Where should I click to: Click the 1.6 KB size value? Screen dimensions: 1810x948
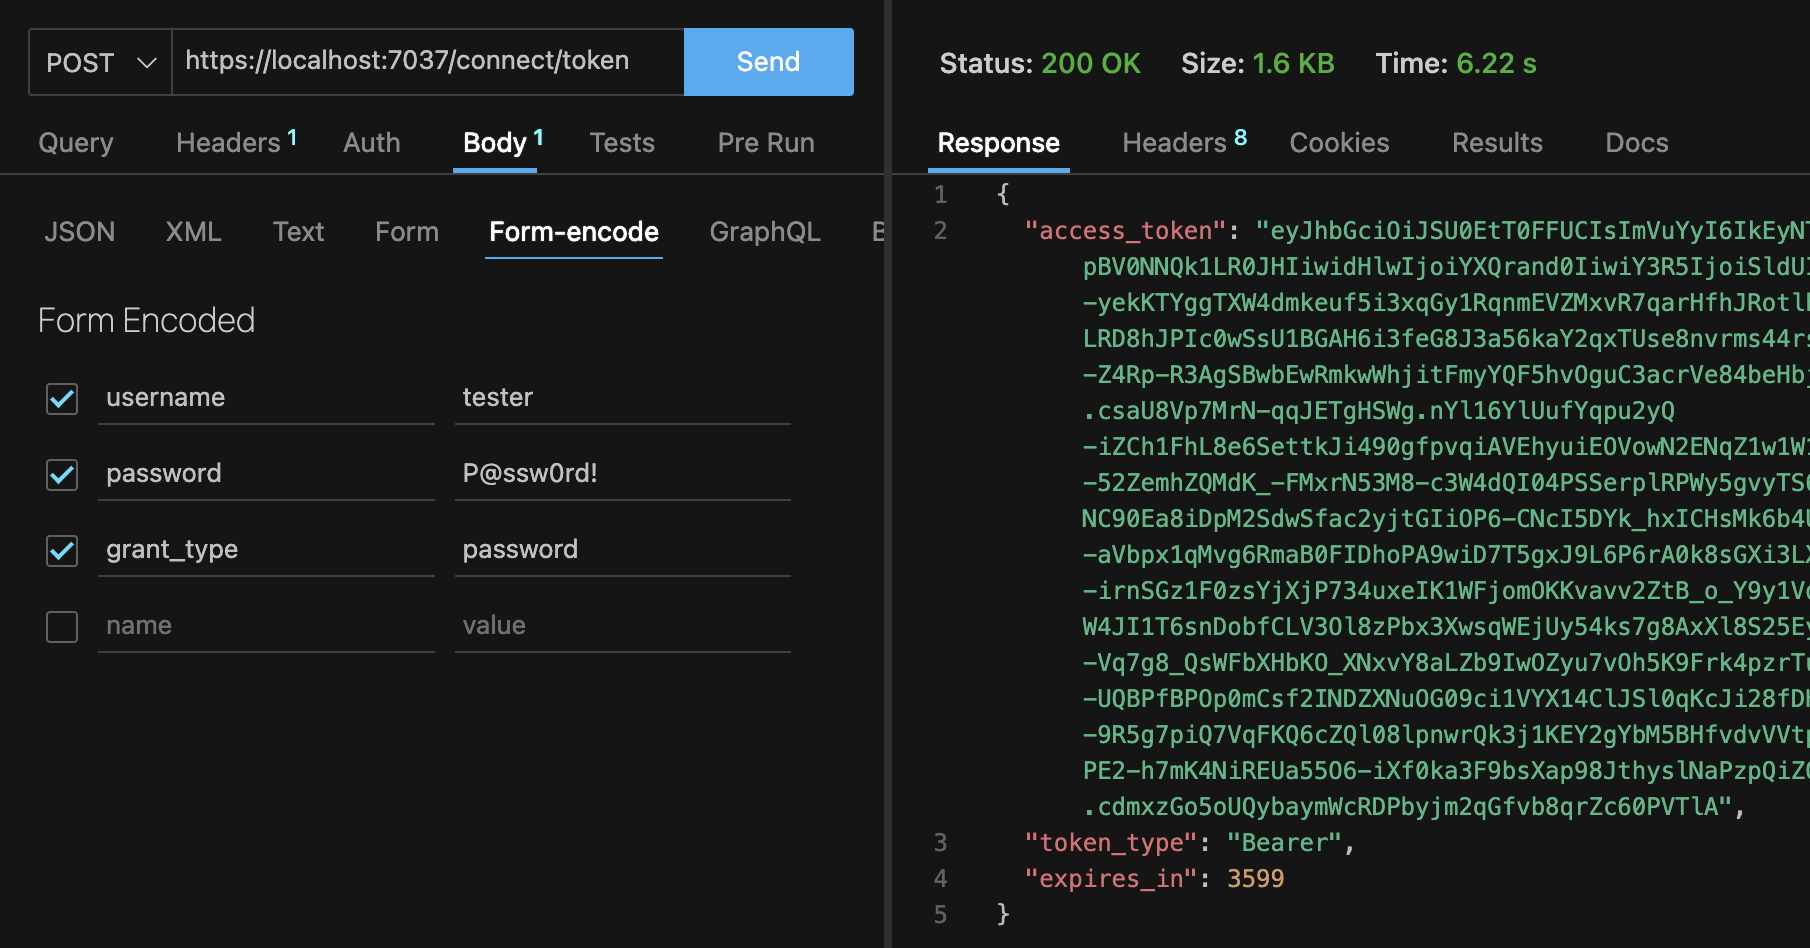[x=1293, y=64]
